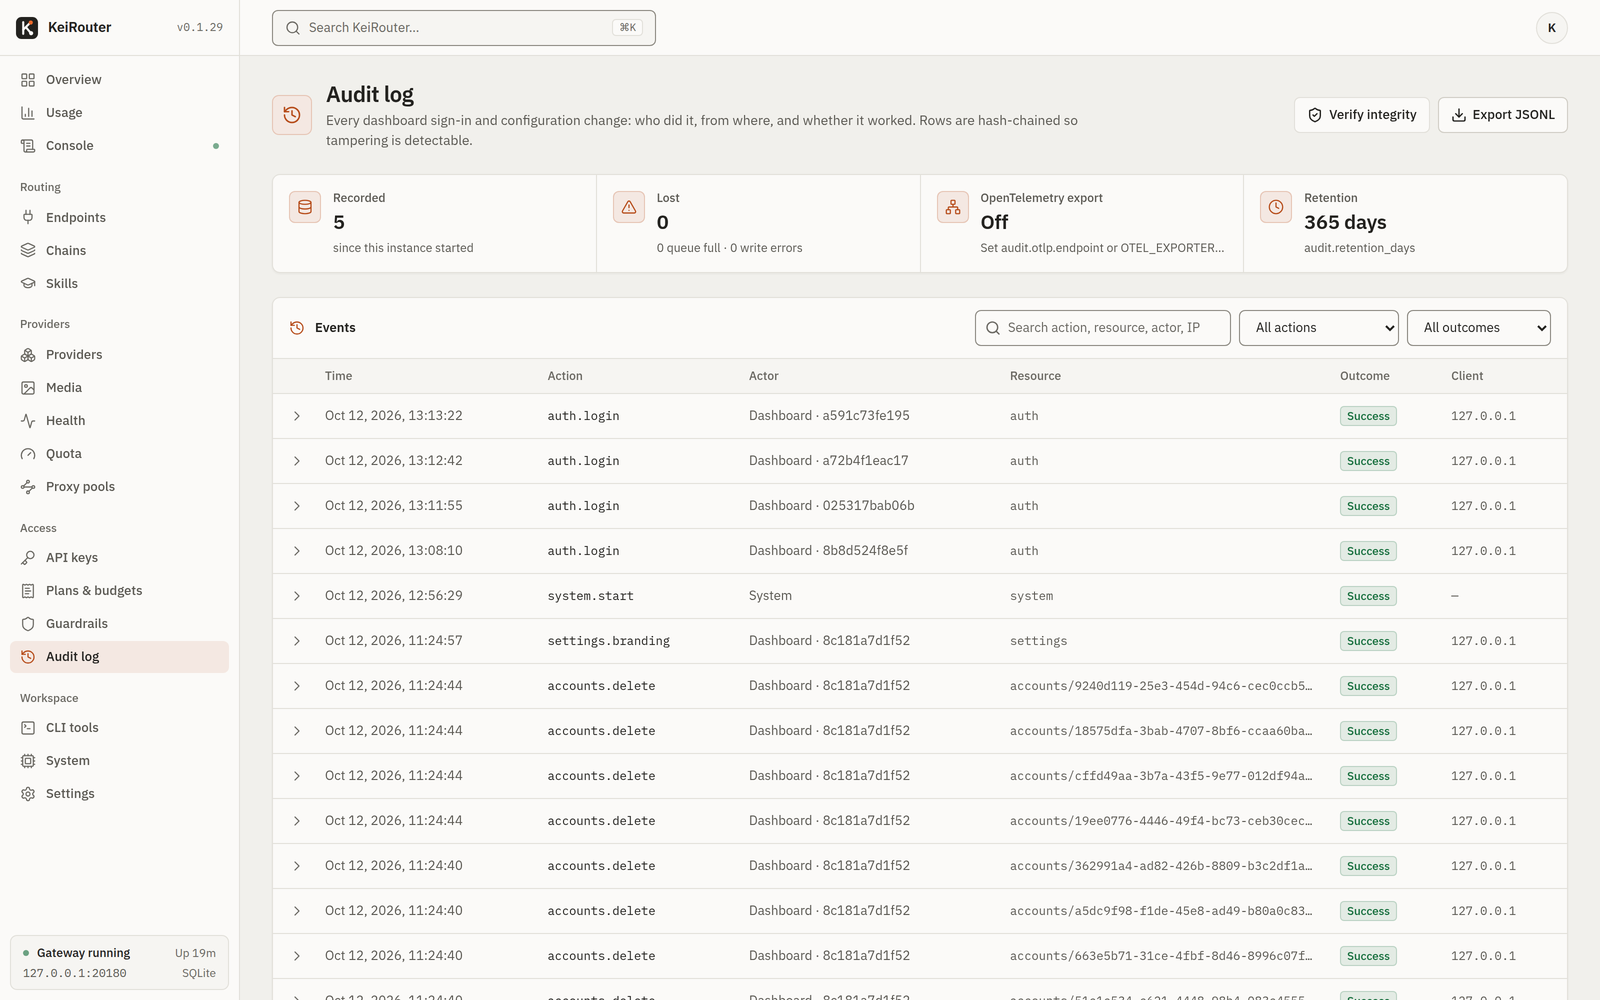Expand the 13:08:10 auth.login row

click(297, 551)
